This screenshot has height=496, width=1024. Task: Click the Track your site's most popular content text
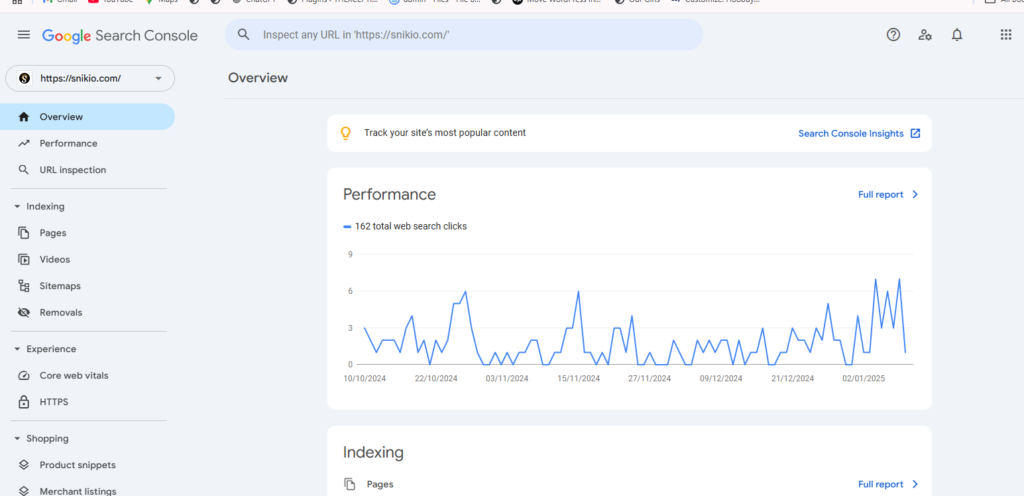coord(445,133)
